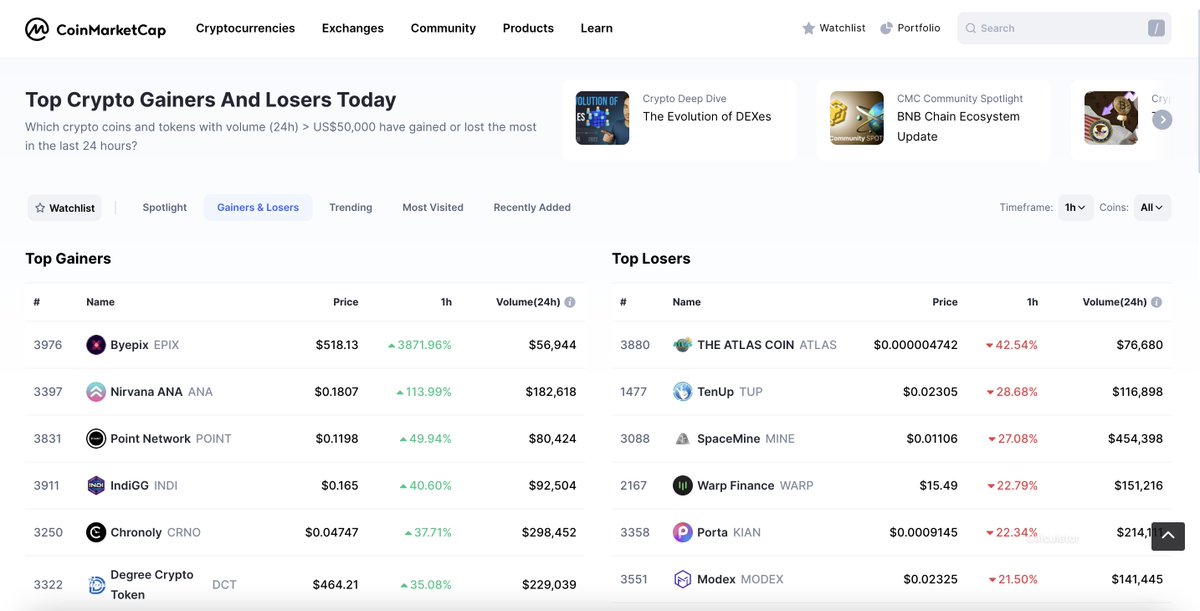Click the SpaceMine coin icon
This screenshot has width=1200, height=611.
tap(682, 438)
